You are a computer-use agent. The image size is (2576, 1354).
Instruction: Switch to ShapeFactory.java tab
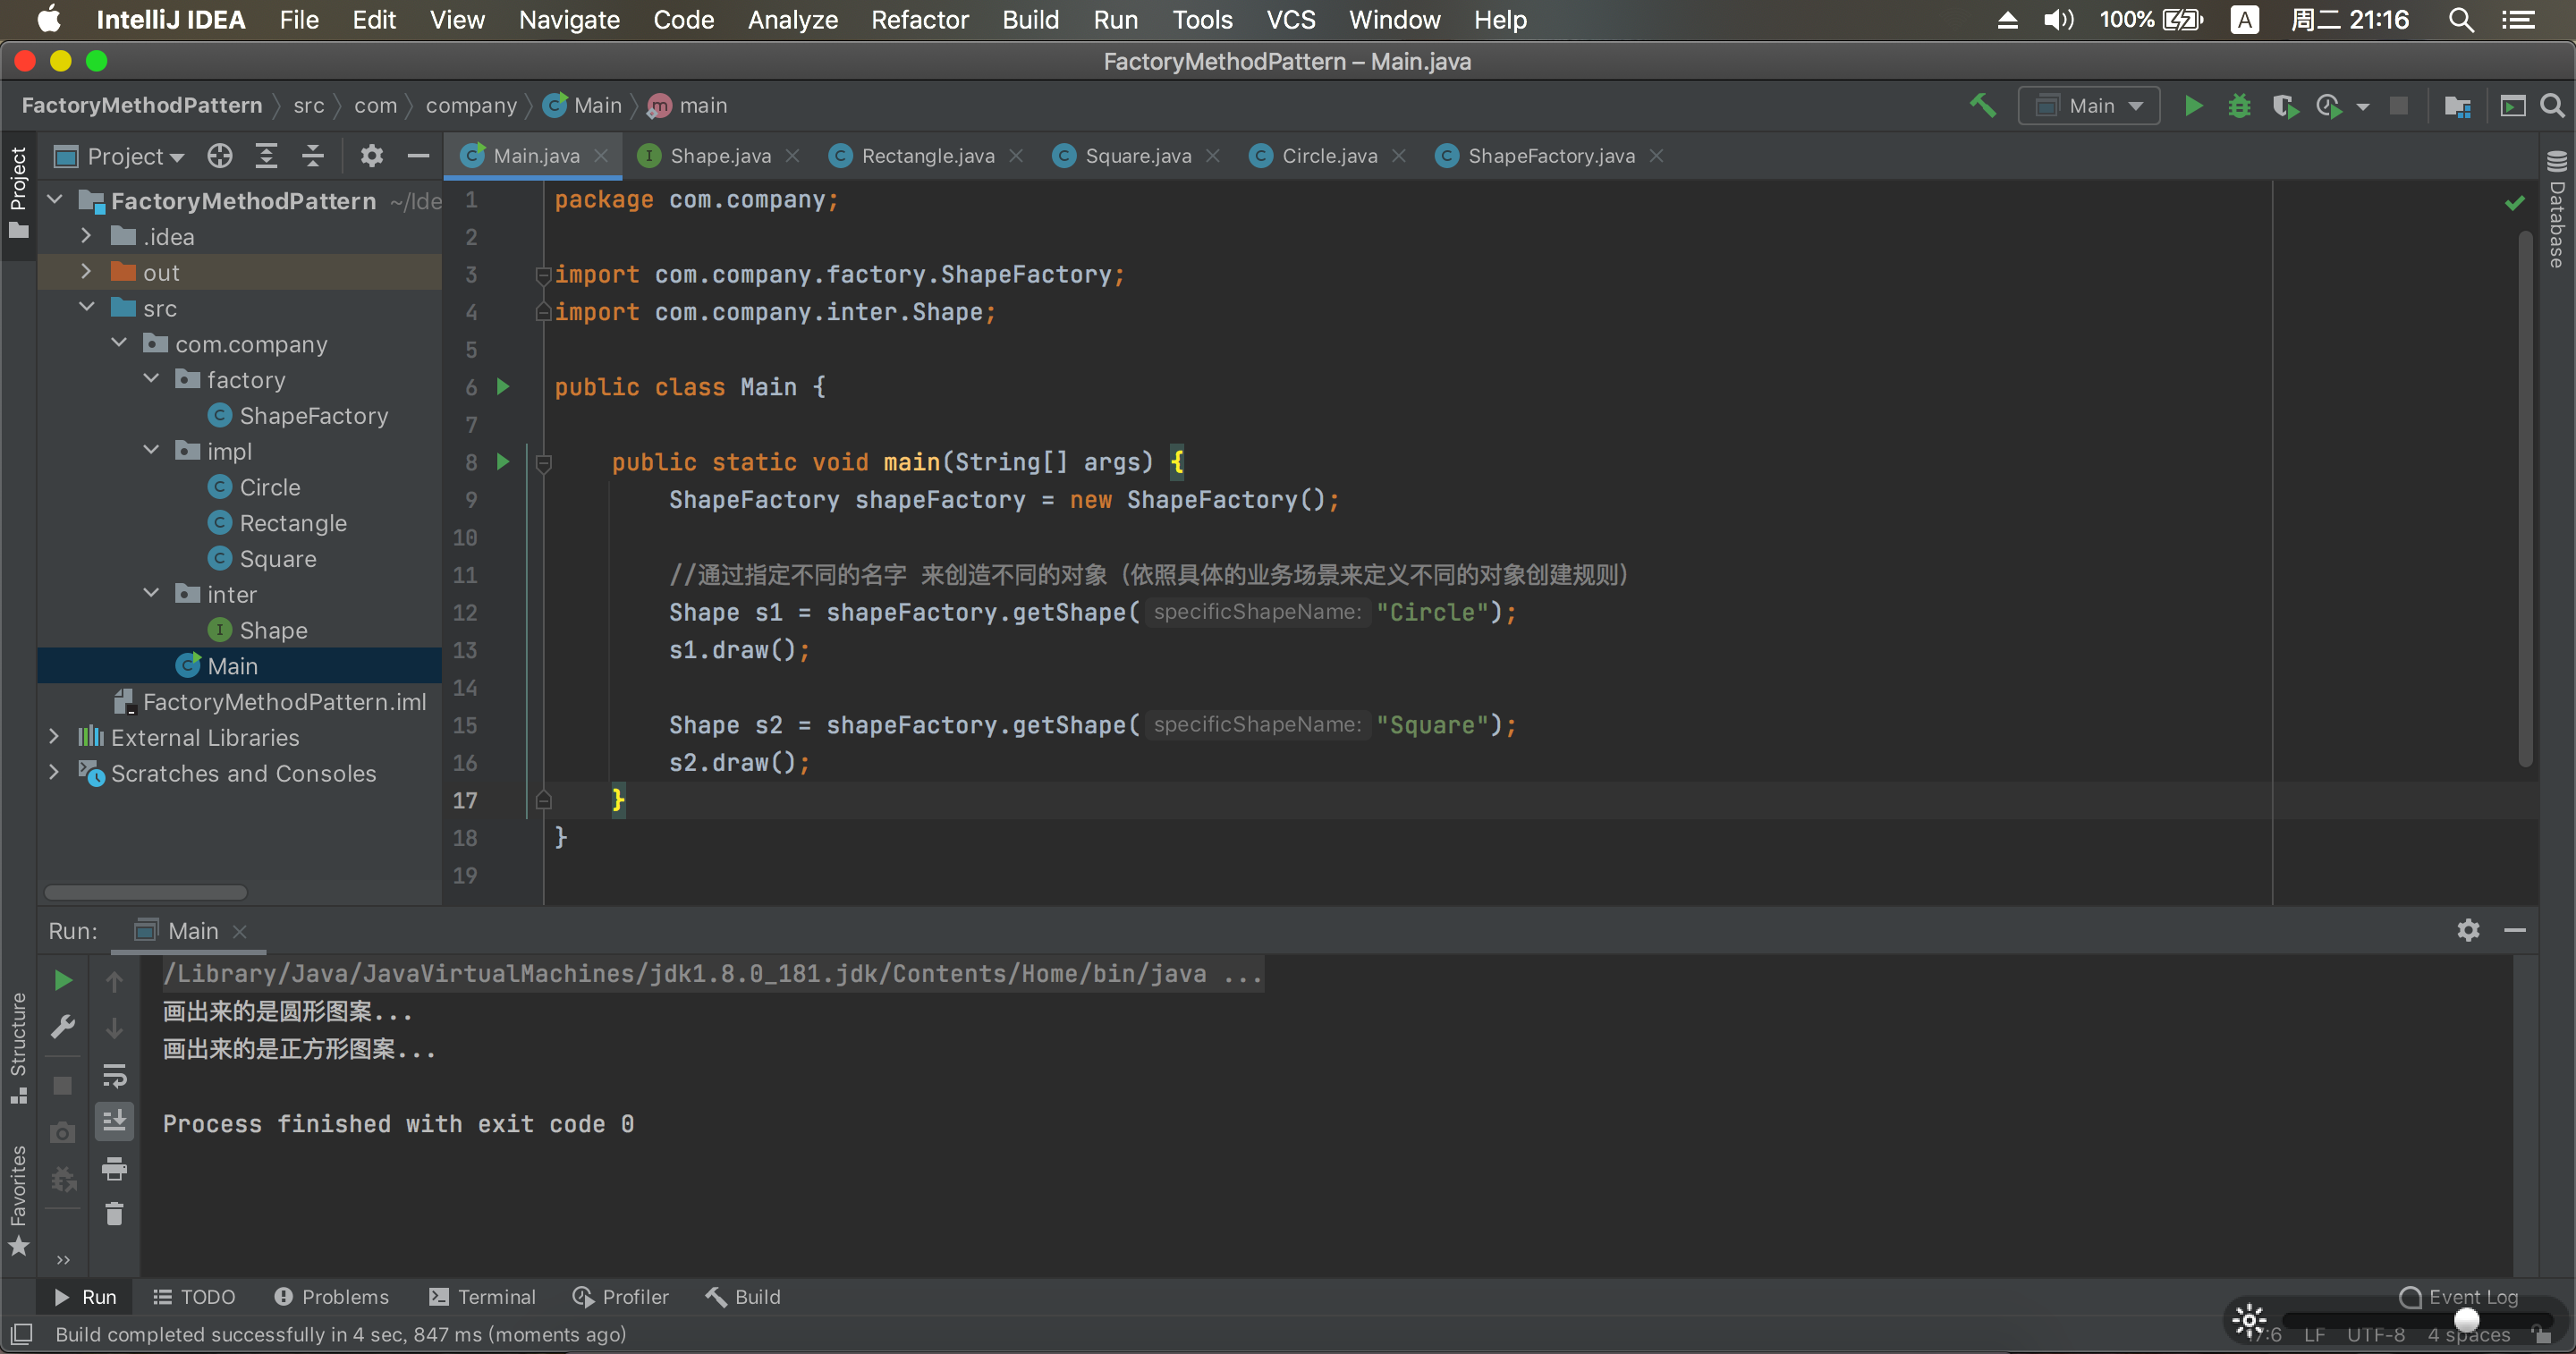[x=1550, y=156]
